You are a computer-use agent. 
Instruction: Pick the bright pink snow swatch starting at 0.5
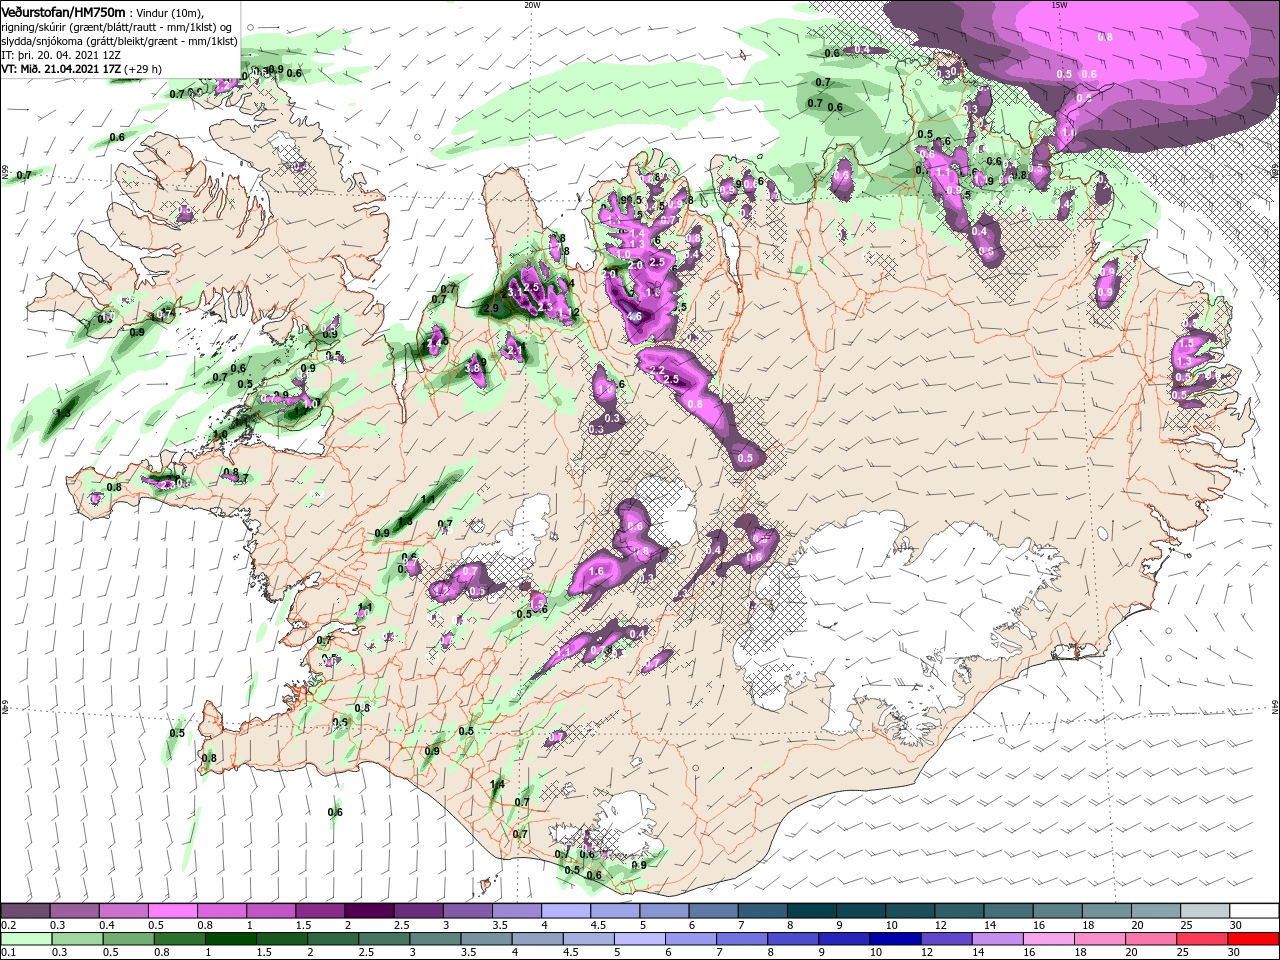(x=172, y=911)
